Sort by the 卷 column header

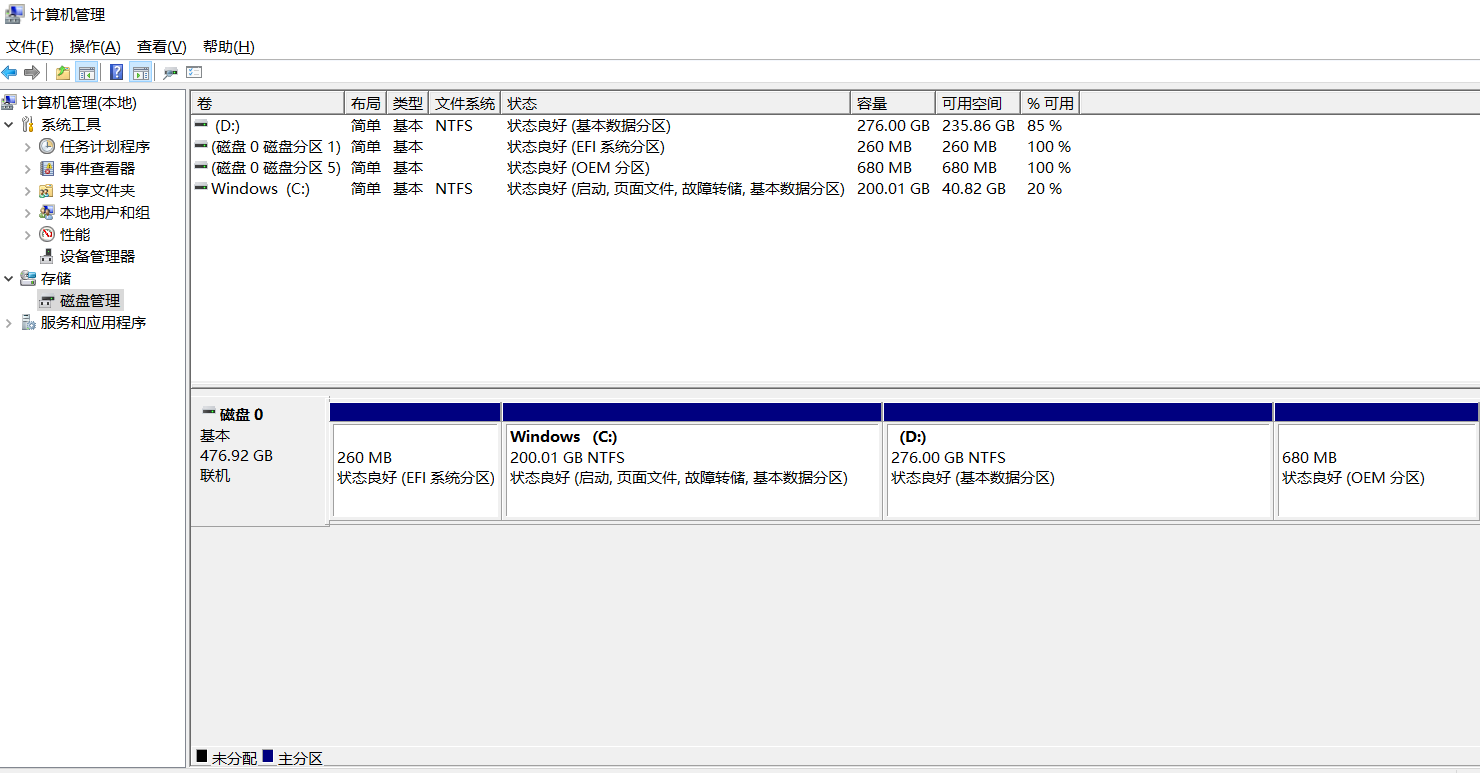click(267, 103)
